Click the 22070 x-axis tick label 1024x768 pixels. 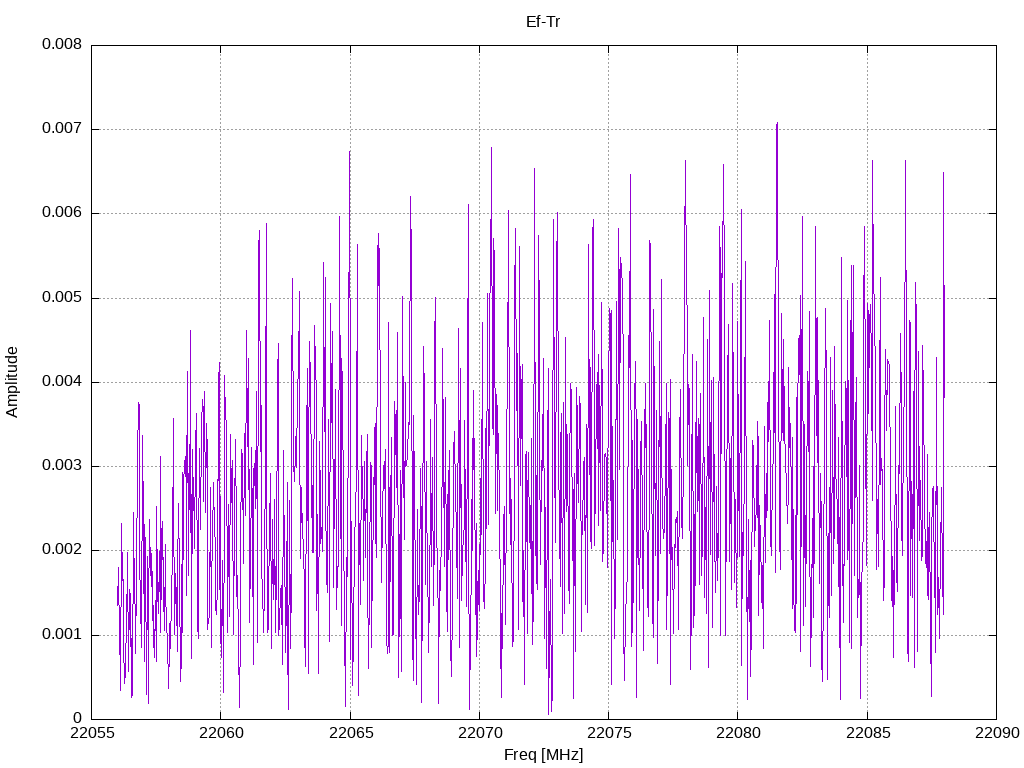[479, 733]
